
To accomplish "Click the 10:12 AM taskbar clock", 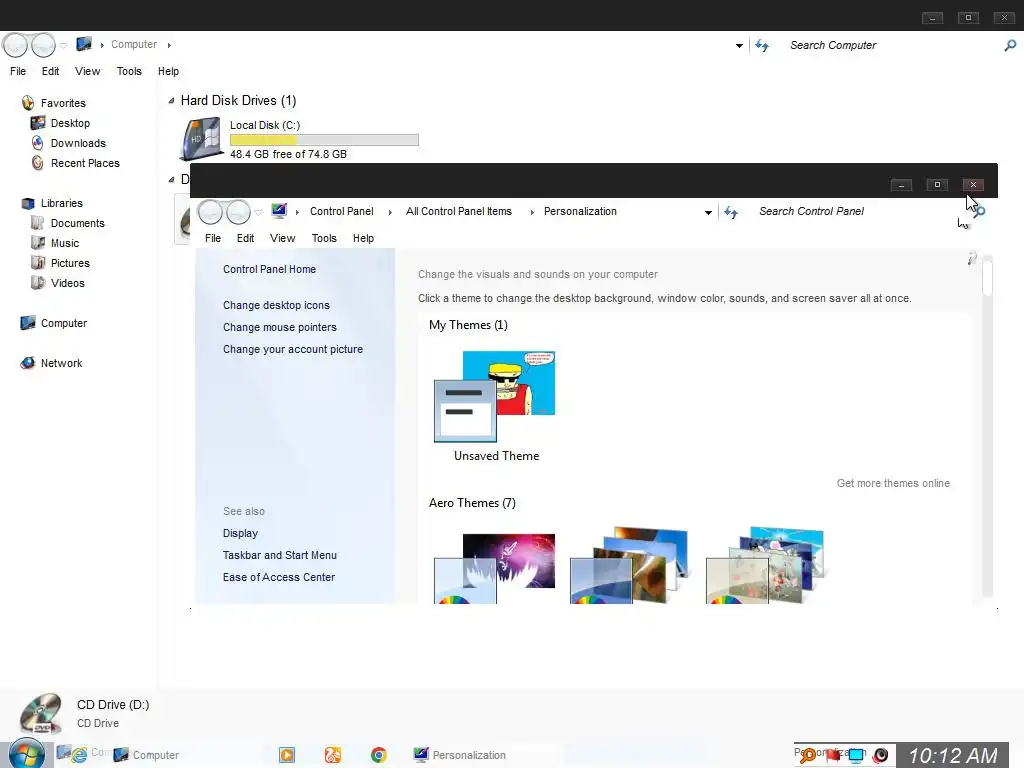I will (953, 756).
